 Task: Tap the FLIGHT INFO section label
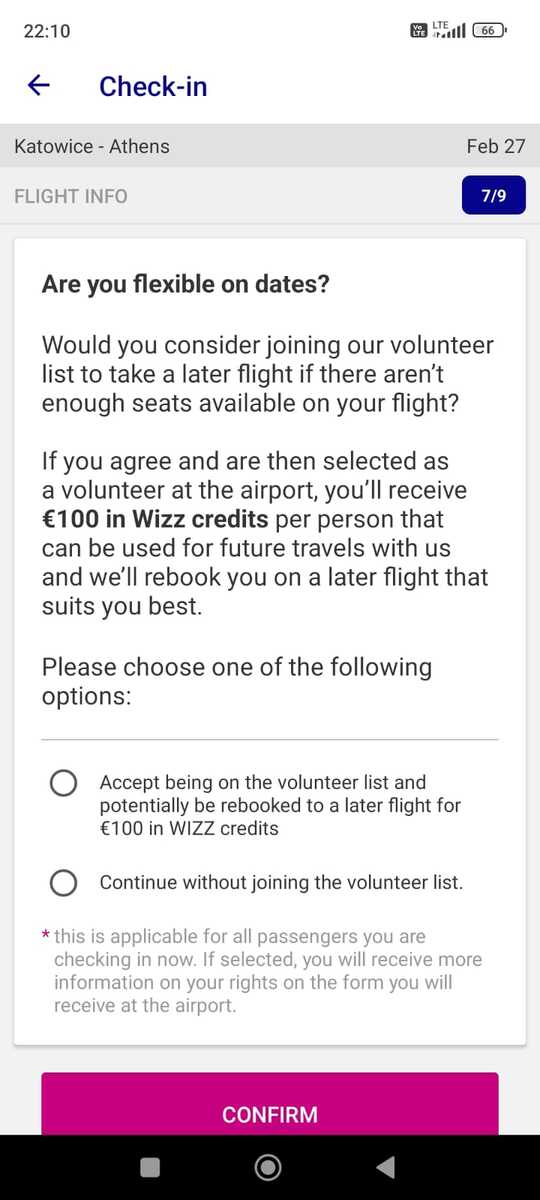71,196
